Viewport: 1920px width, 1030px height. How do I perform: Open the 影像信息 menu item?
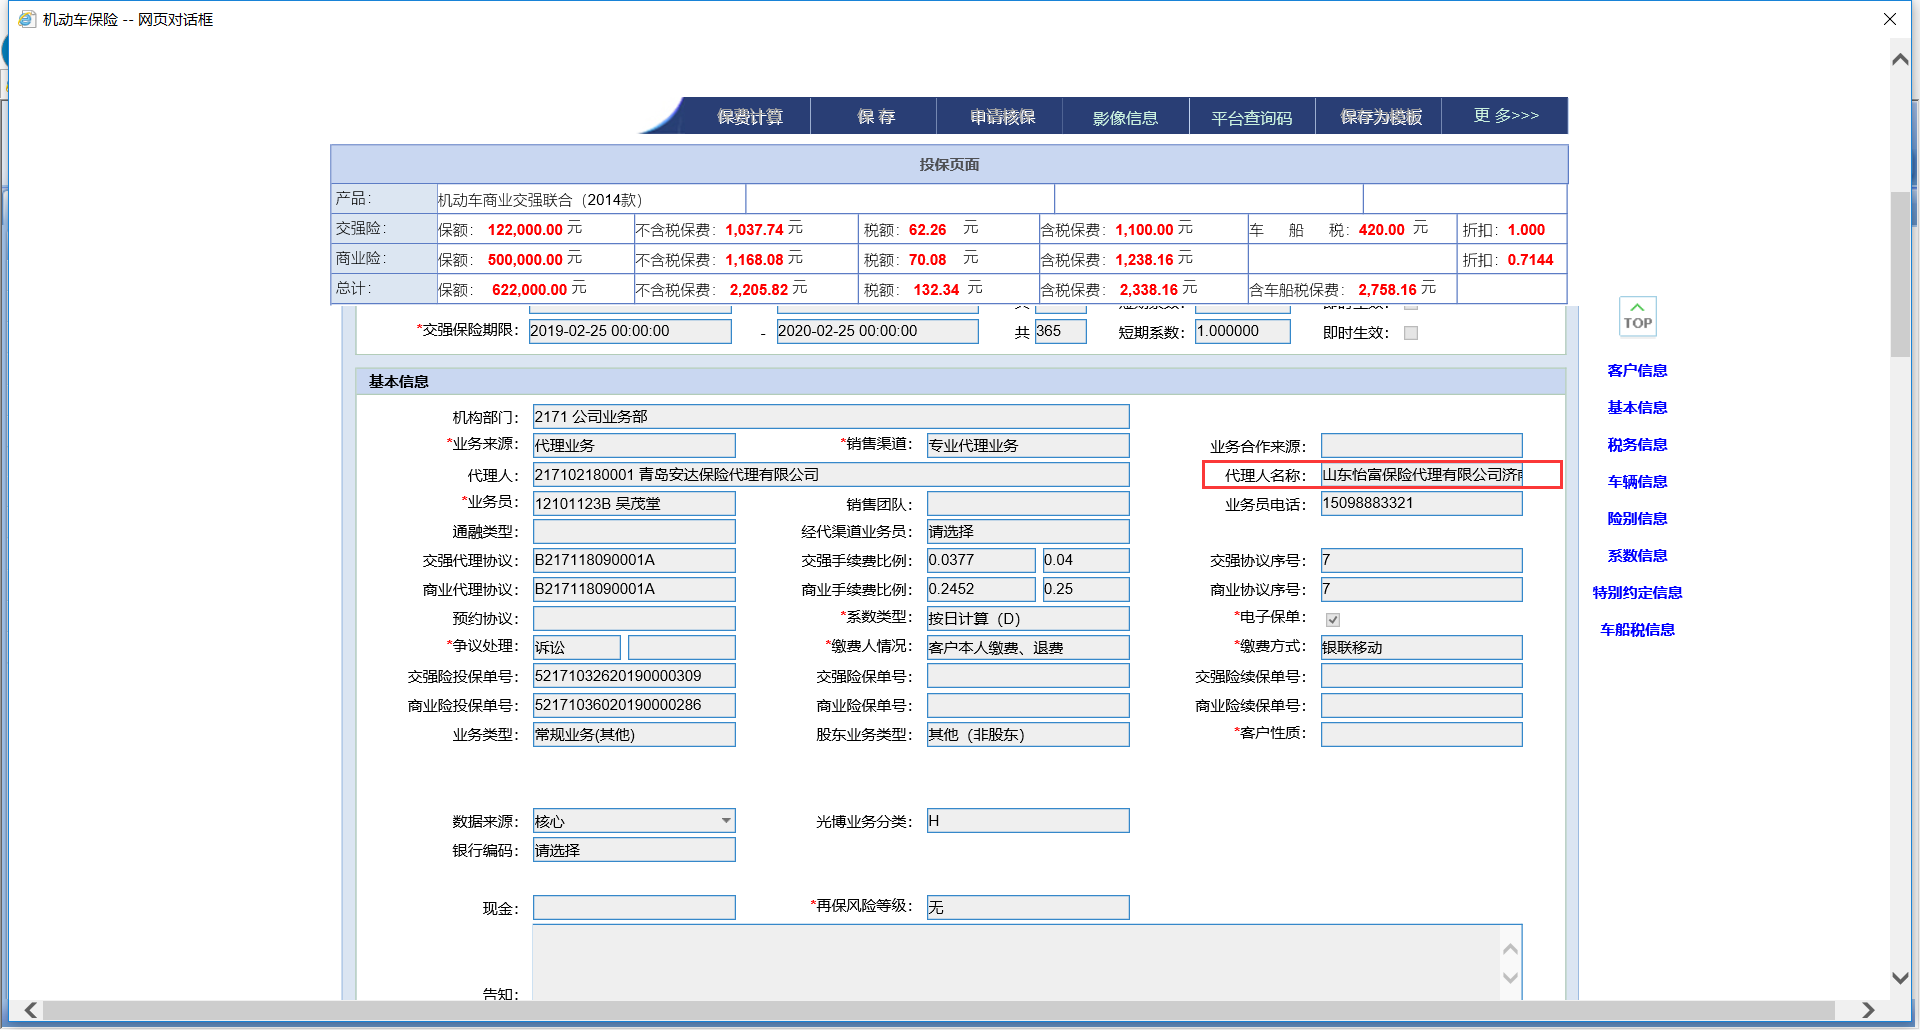(1126, 117)
